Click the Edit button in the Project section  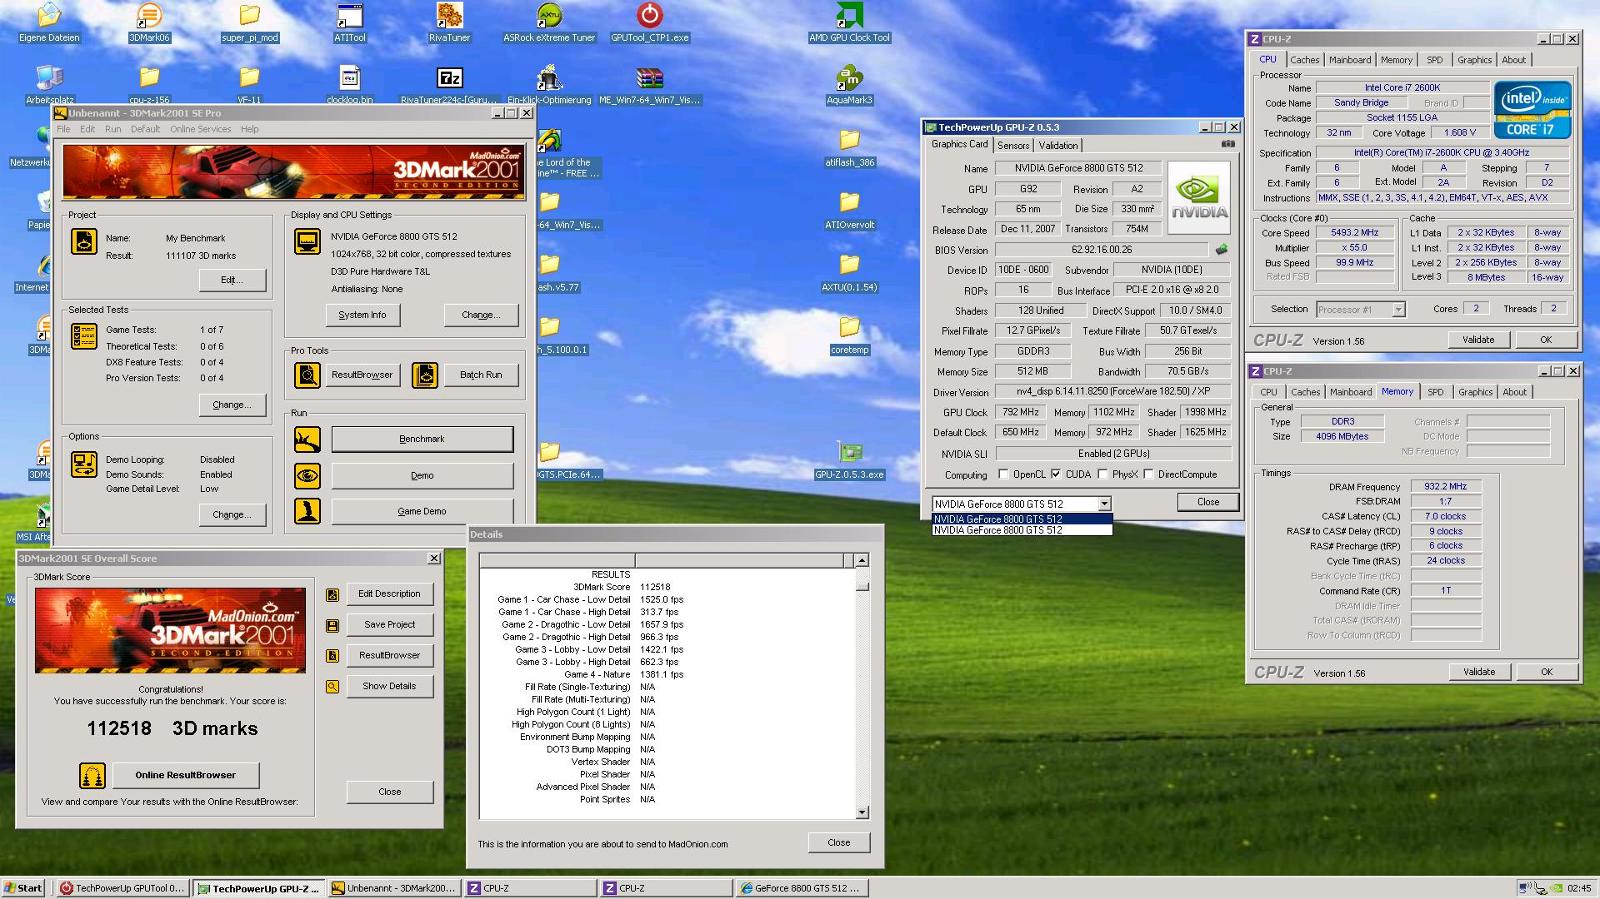231,280
